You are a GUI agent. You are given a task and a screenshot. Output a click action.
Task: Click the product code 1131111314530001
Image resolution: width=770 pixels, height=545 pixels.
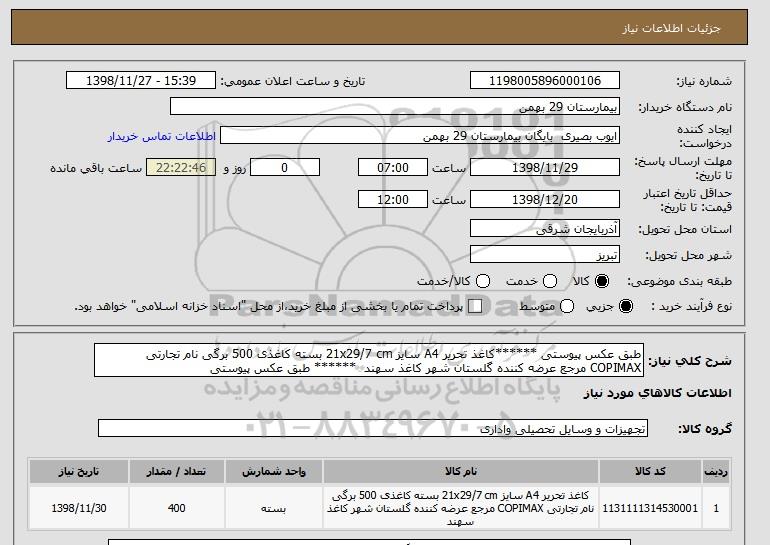pos(650,508)
